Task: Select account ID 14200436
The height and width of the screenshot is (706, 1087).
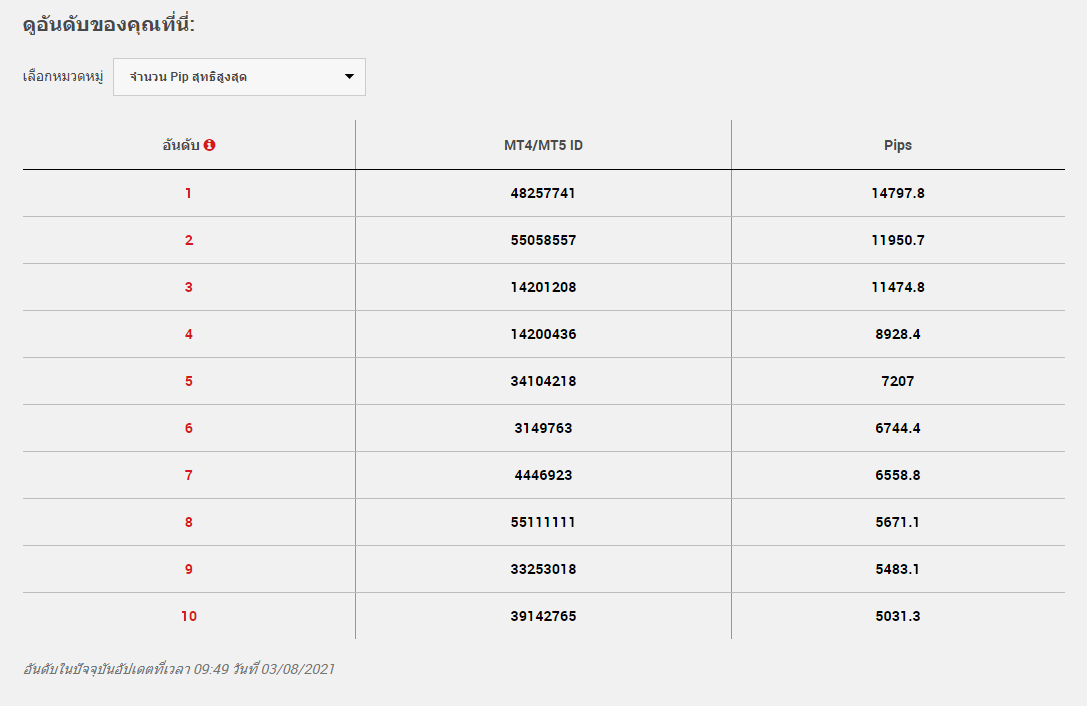Action: pyautogui.click(x=544, y=334)
